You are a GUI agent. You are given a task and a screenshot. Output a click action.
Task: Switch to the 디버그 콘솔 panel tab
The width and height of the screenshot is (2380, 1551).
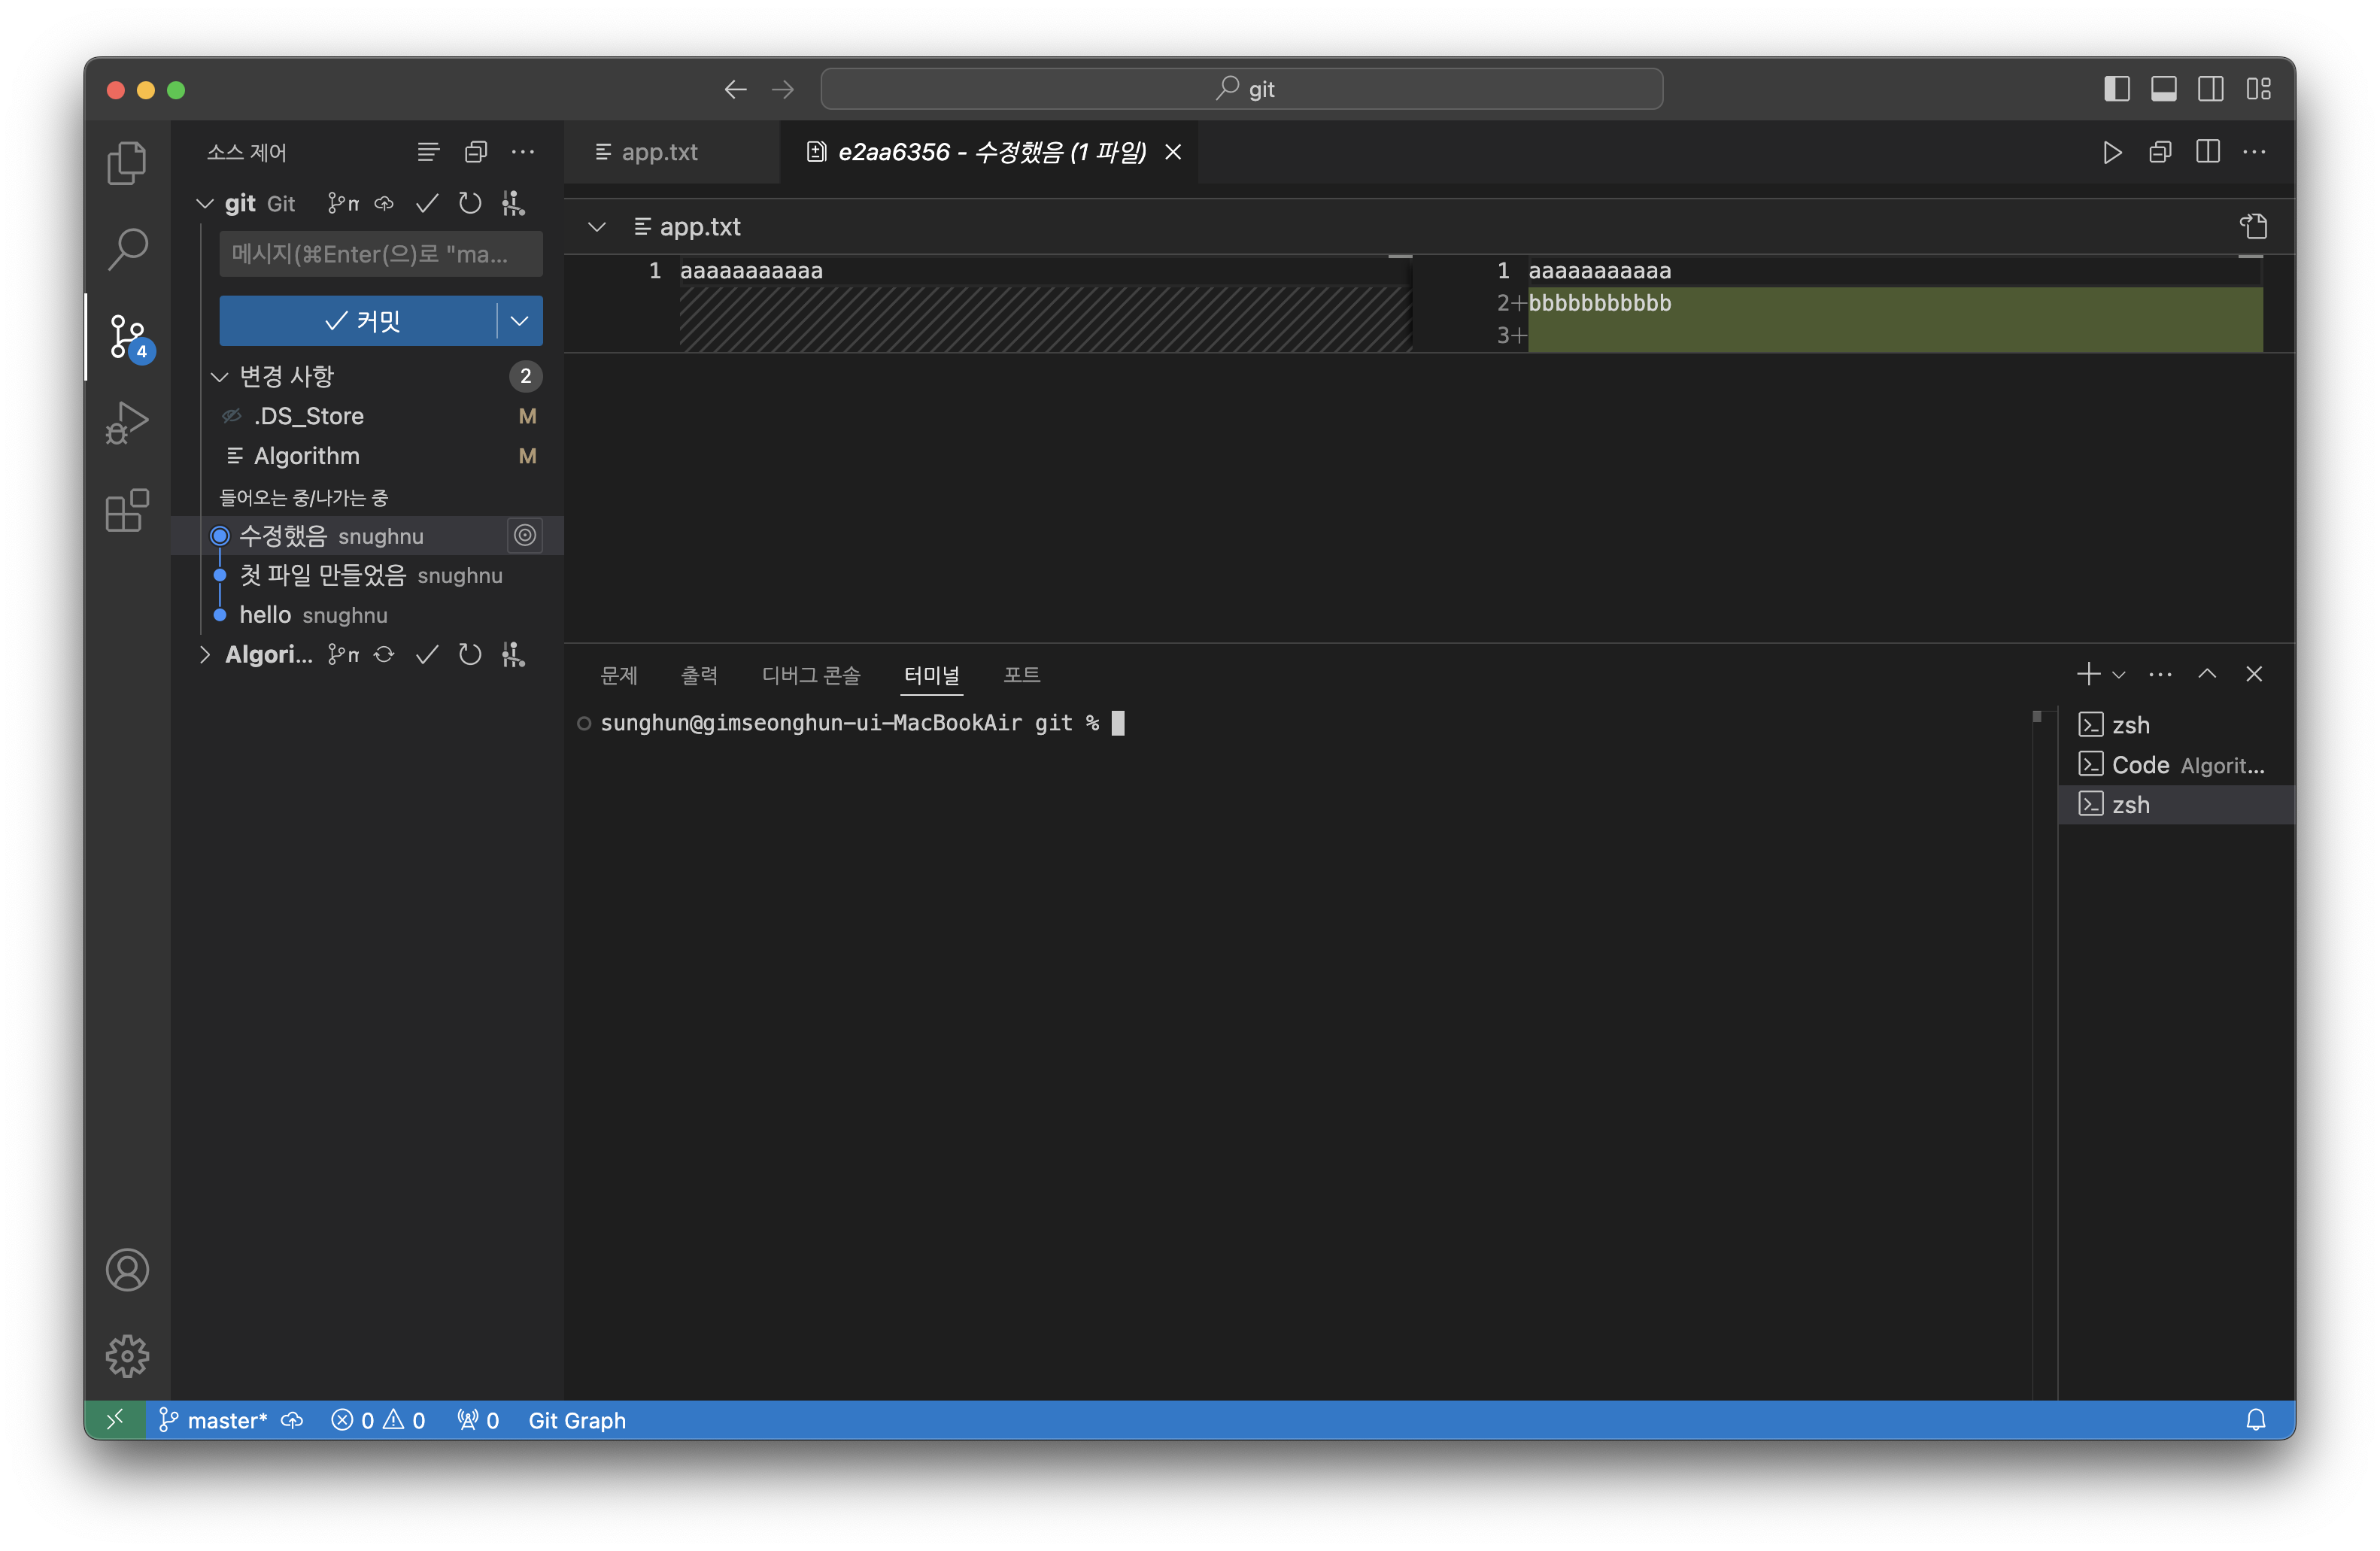click(x=810, y=675)
